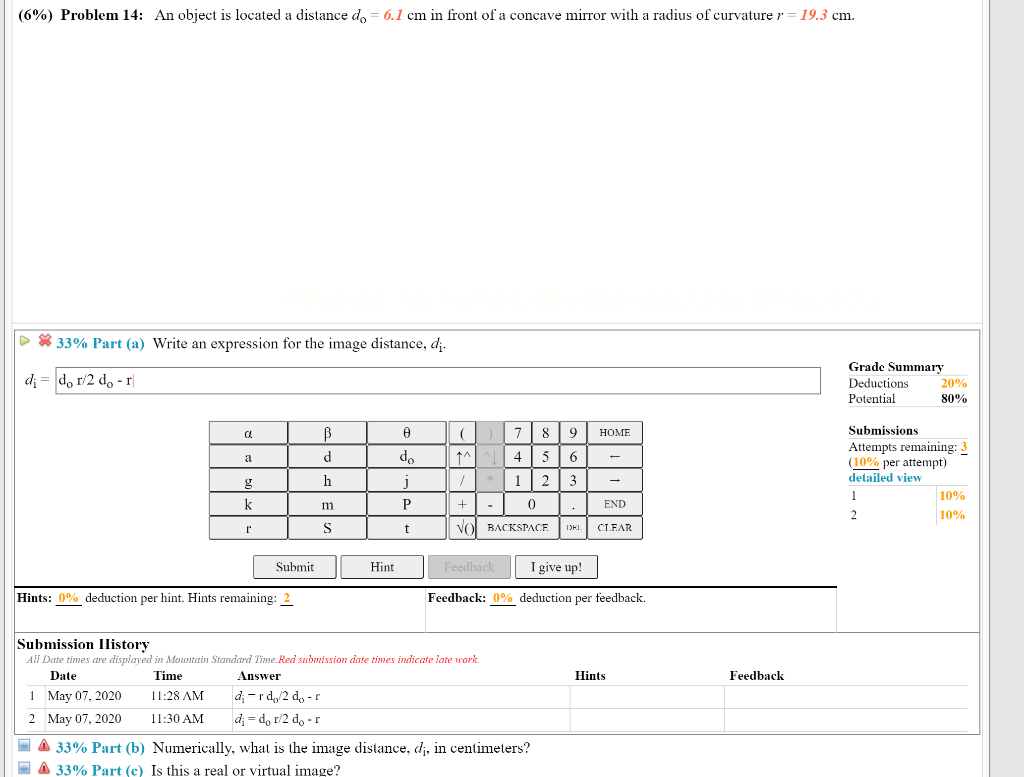
Task: Collapse the Part (c) section box
Action: coord(22,770)
